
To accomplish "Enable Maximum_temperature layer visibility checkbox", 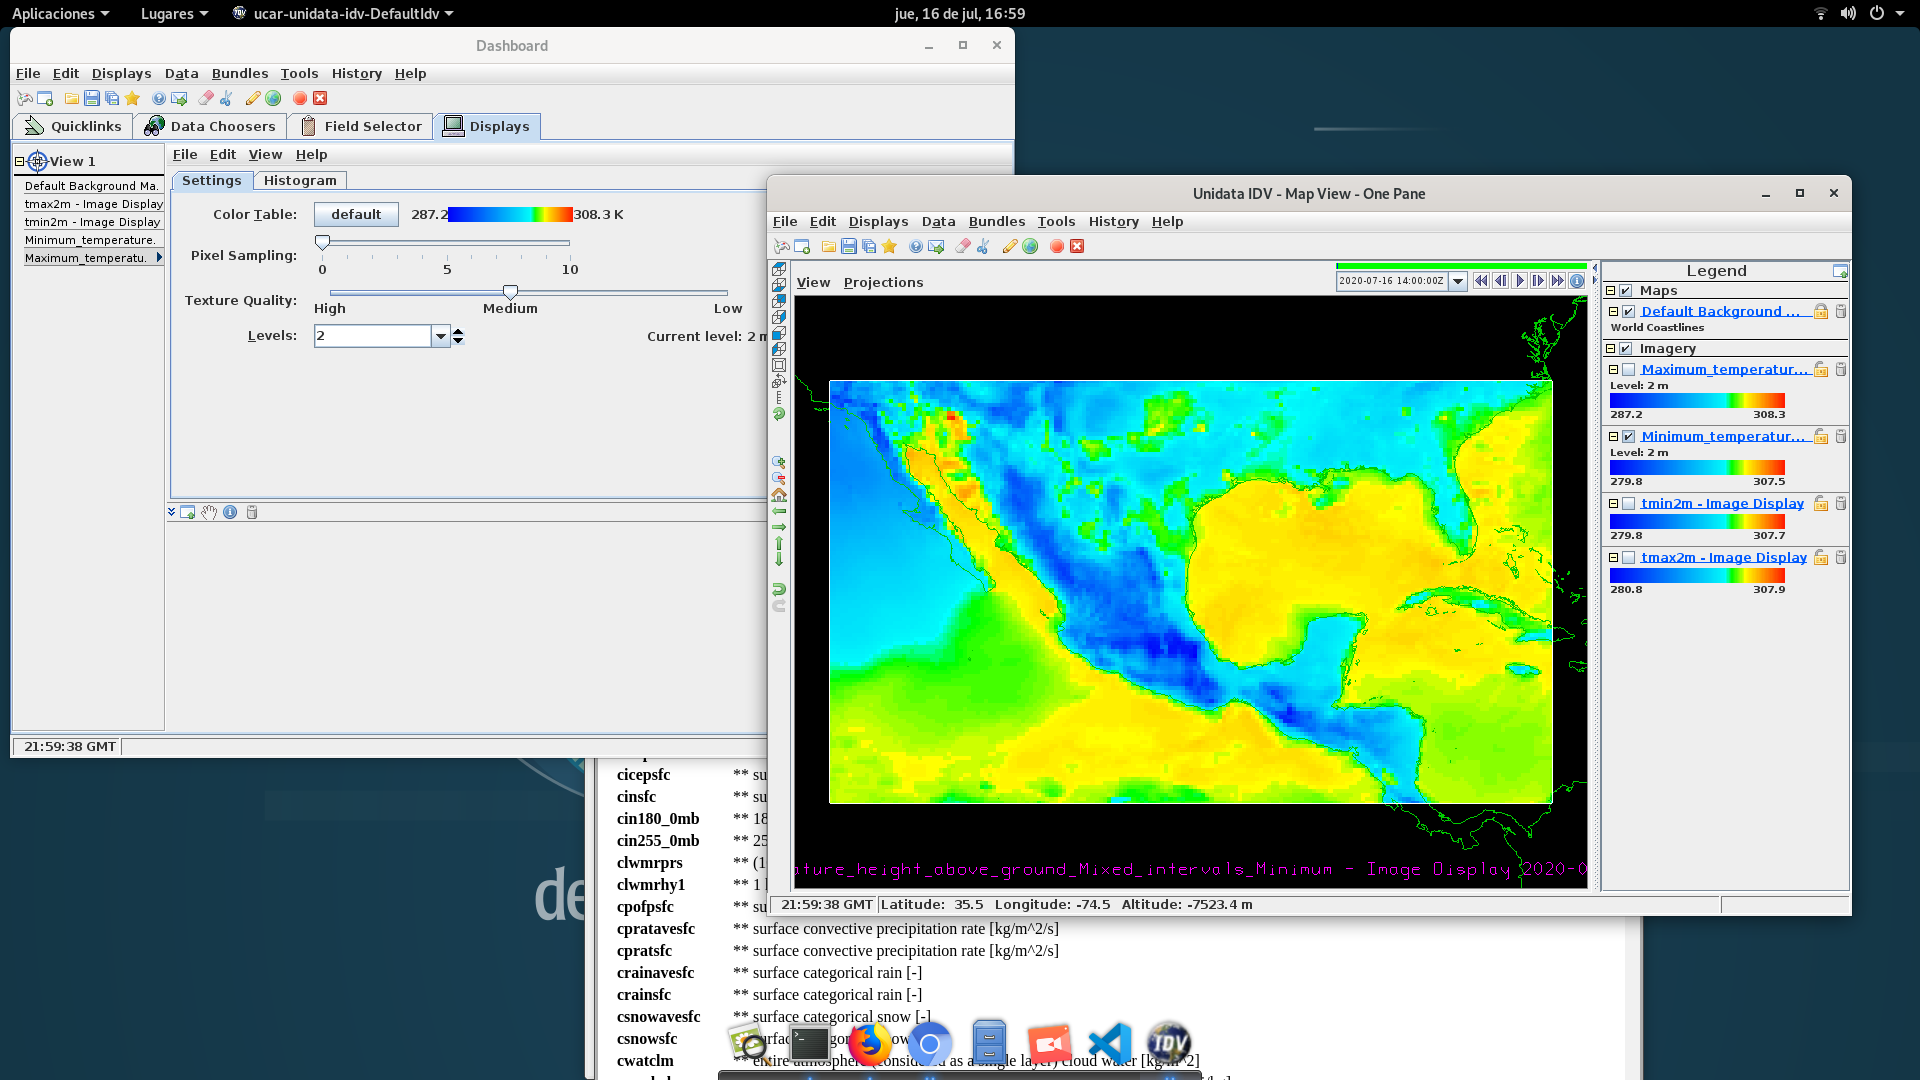I will coord(1628,369).
